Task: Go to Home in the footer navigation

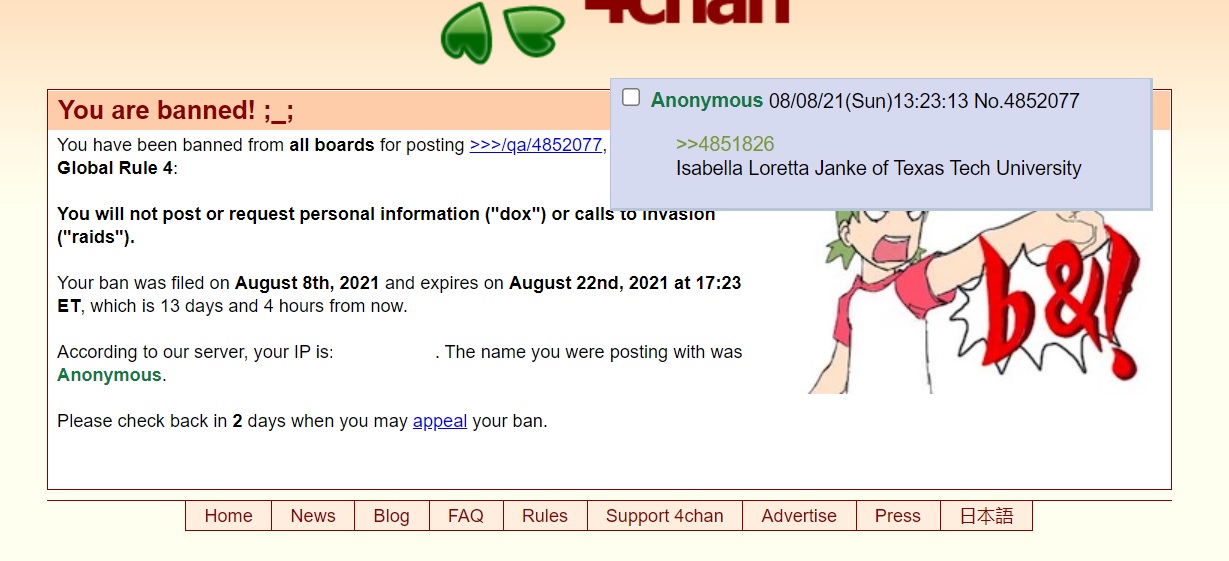Action: coord(228,516)
